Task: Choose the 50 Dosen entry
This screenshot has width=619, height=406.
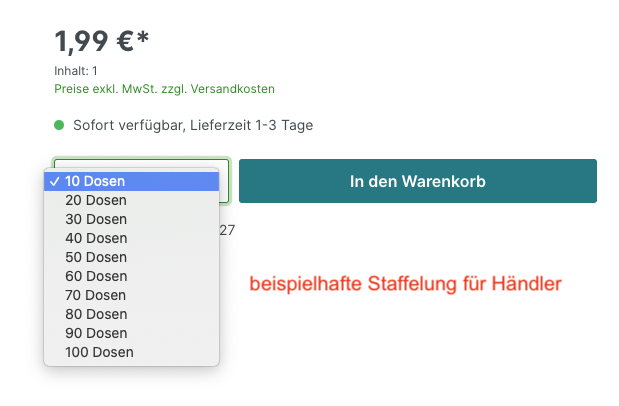Action: pos(96,257)
